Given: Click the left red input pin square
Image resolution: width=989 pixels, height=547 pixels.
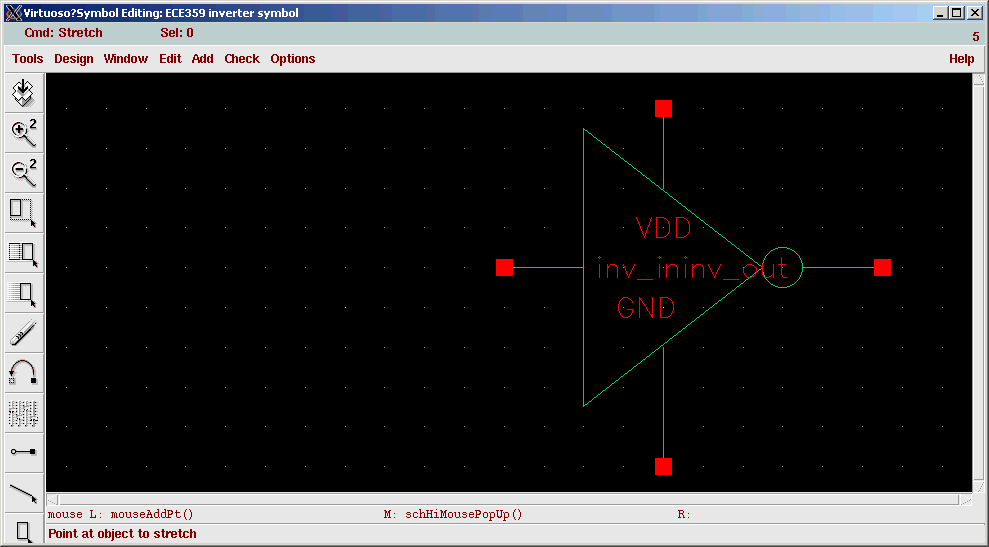Looking at the screenshot, I should [505, 268].
